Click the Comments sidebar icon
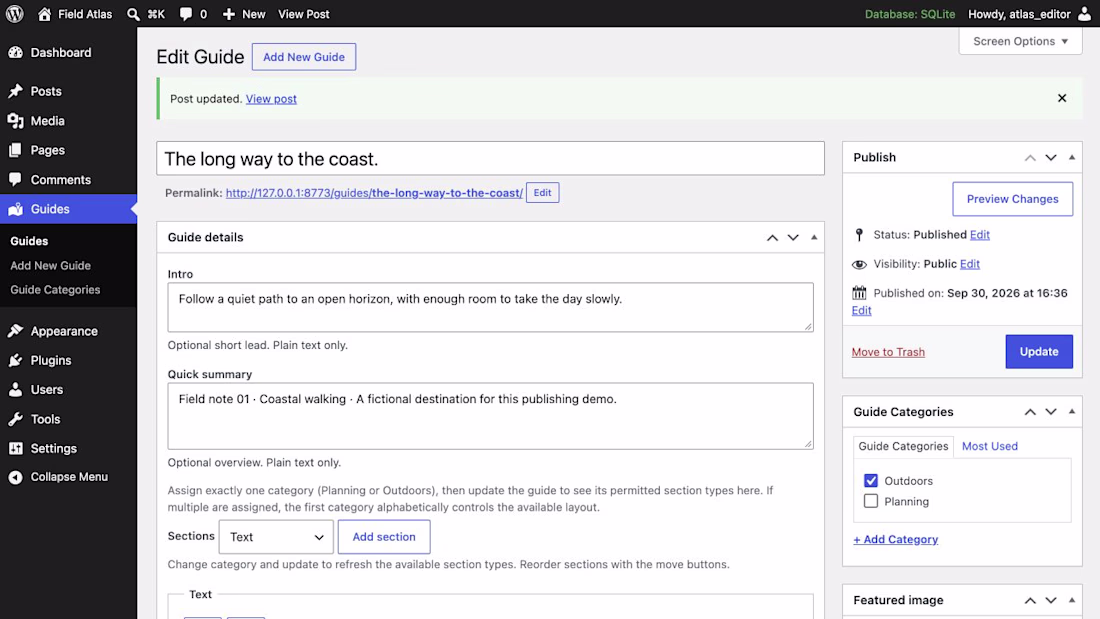The width and height of the screenshot is (1100, 619). 15,180
